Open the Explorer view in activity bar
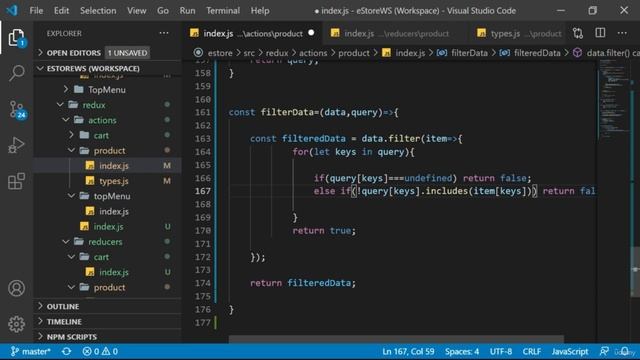 click(x=16, y=38)
